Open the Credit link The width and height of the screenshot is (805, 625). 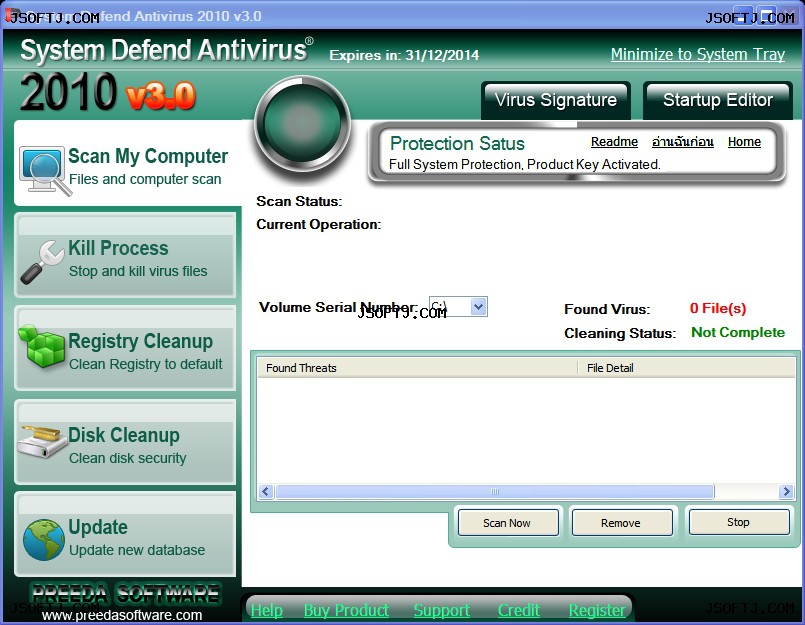[519, 610]
